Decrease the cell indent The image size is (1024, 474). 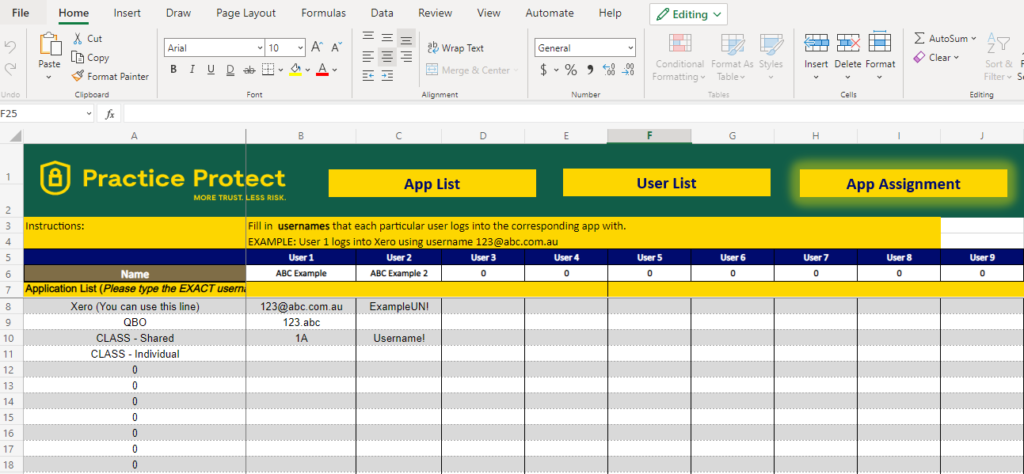(369, 76)
